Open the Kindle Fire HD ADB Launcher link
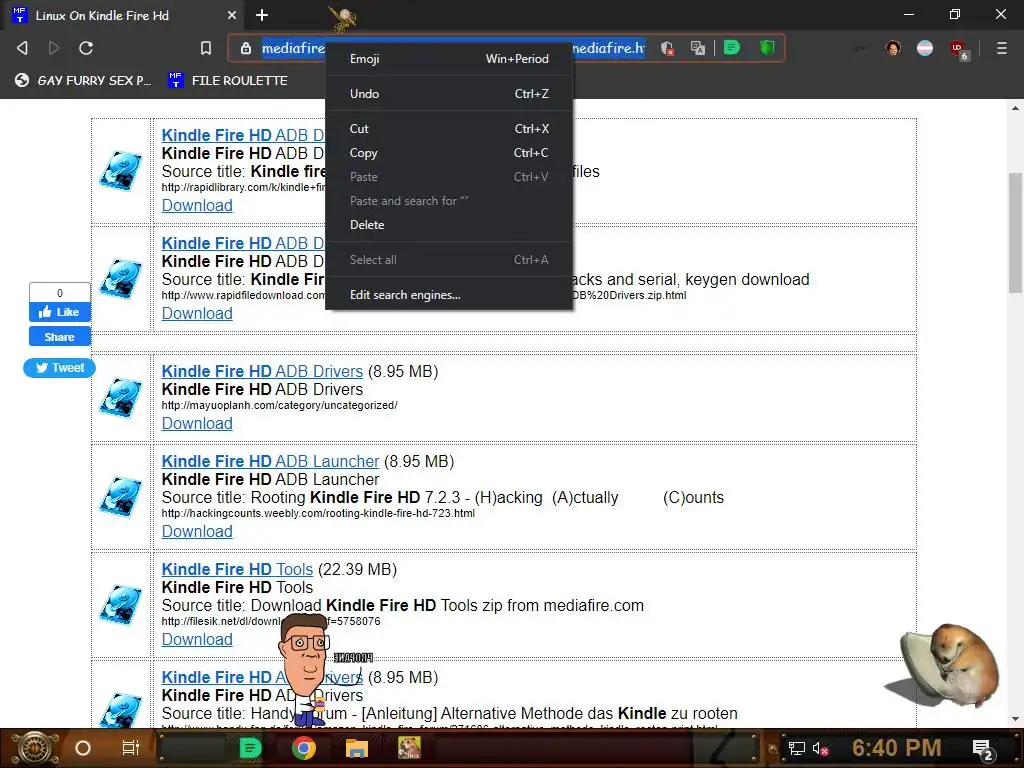 pyautogui.click(x=270, y=461)
